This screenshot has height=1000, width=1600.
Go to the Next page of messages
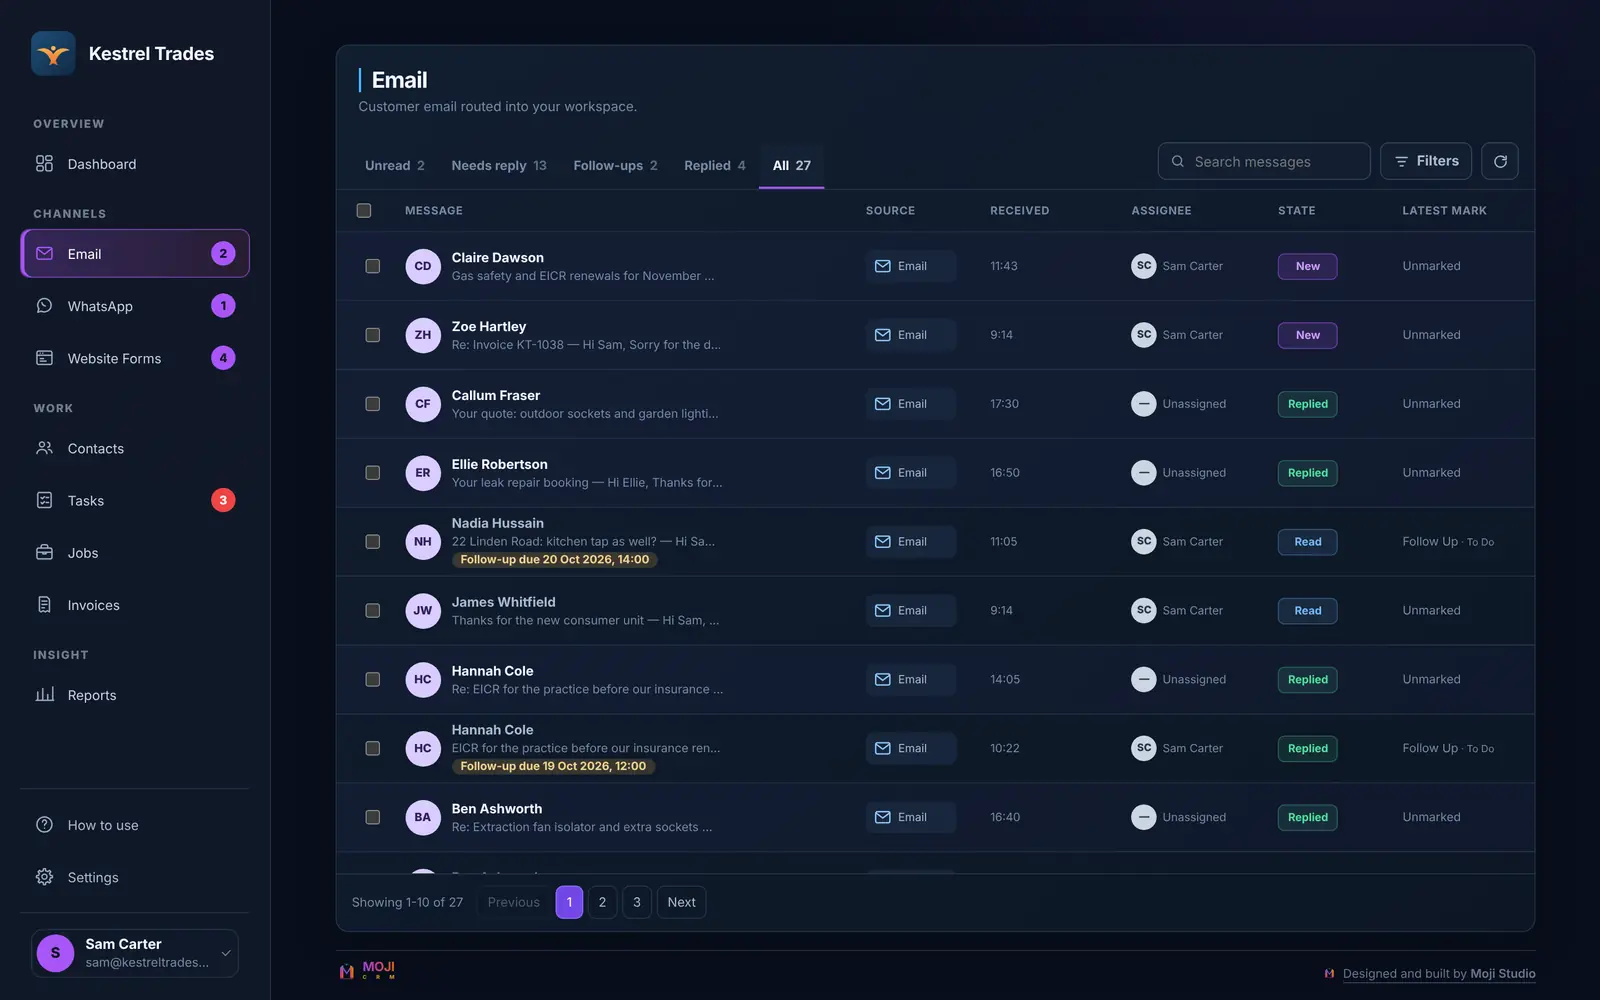[x=681, y=902]
